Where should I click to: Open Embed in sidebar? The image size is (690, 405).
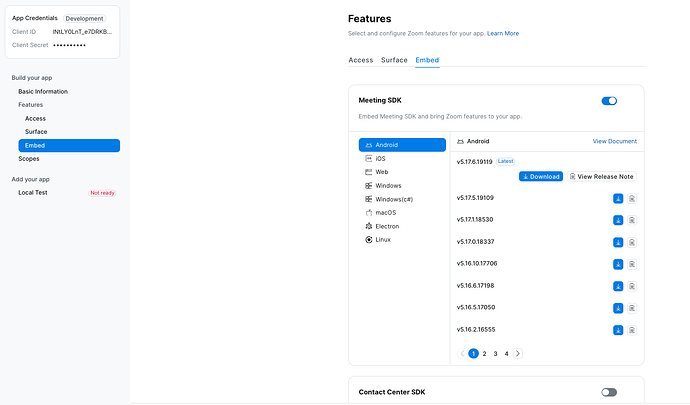coord(69,145)
